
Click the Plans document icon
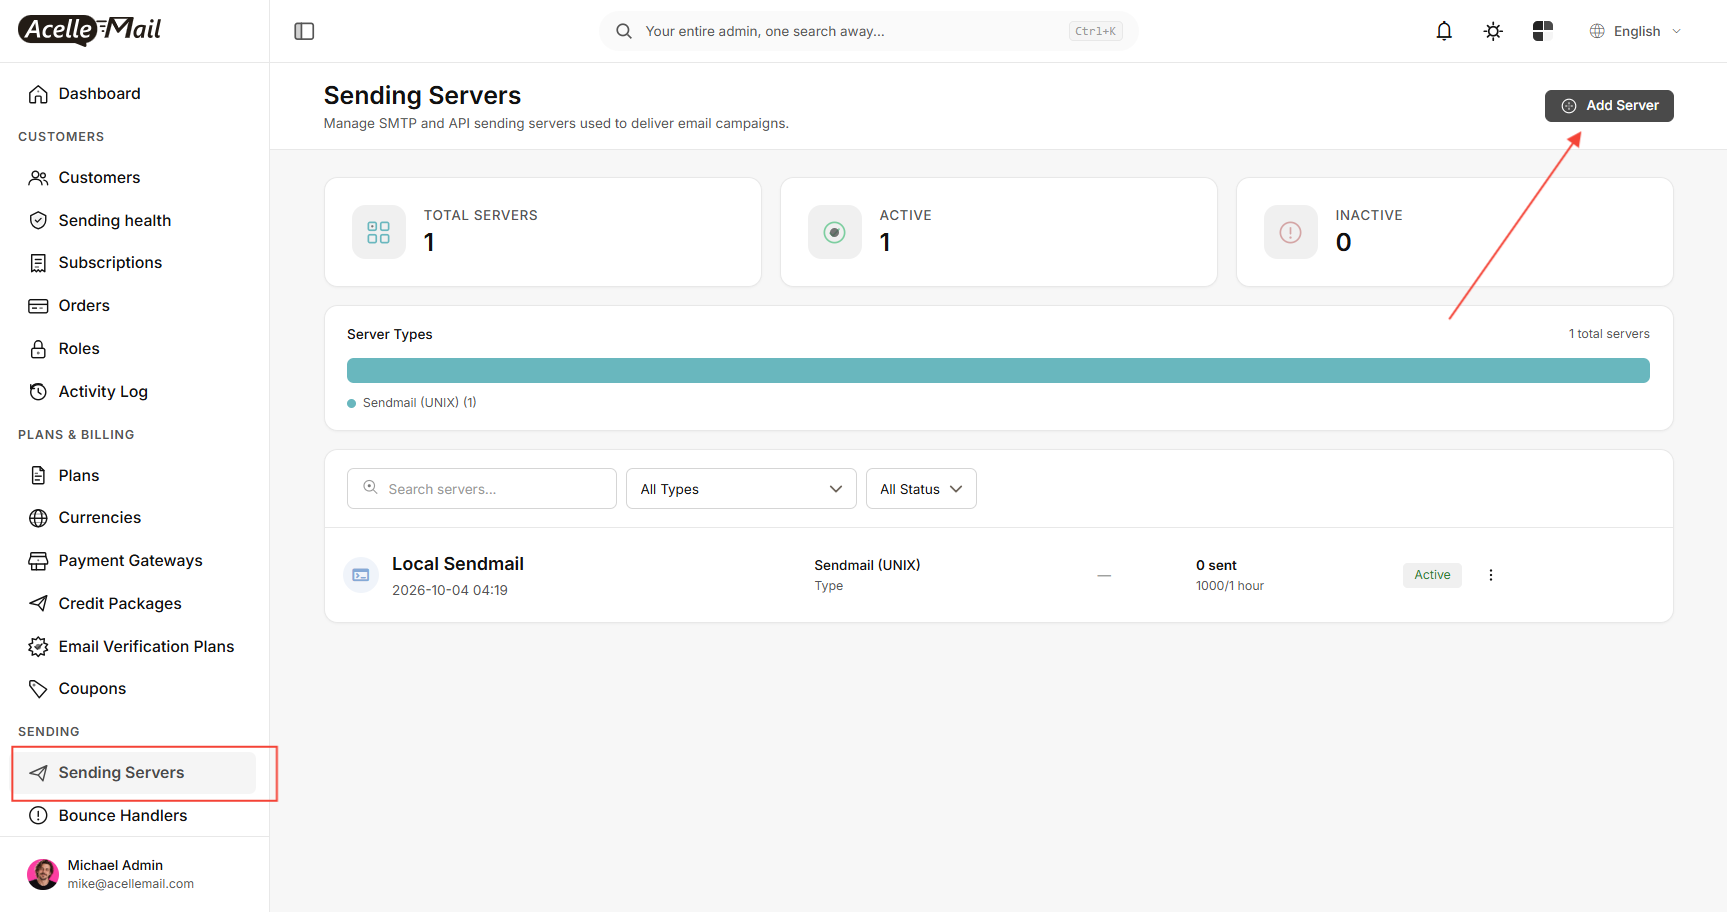(38, 476)
